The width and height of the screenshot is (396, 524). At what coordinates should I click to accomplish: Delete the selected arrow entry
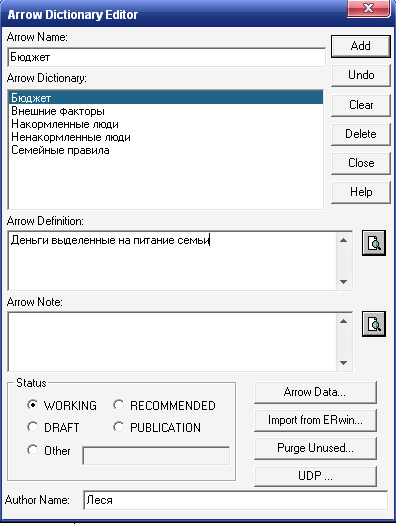point(361,134)
